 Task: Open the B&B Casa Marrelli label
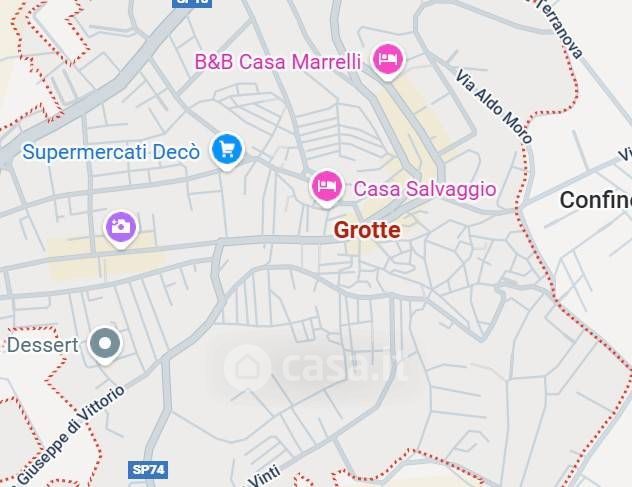coord(278,62)
